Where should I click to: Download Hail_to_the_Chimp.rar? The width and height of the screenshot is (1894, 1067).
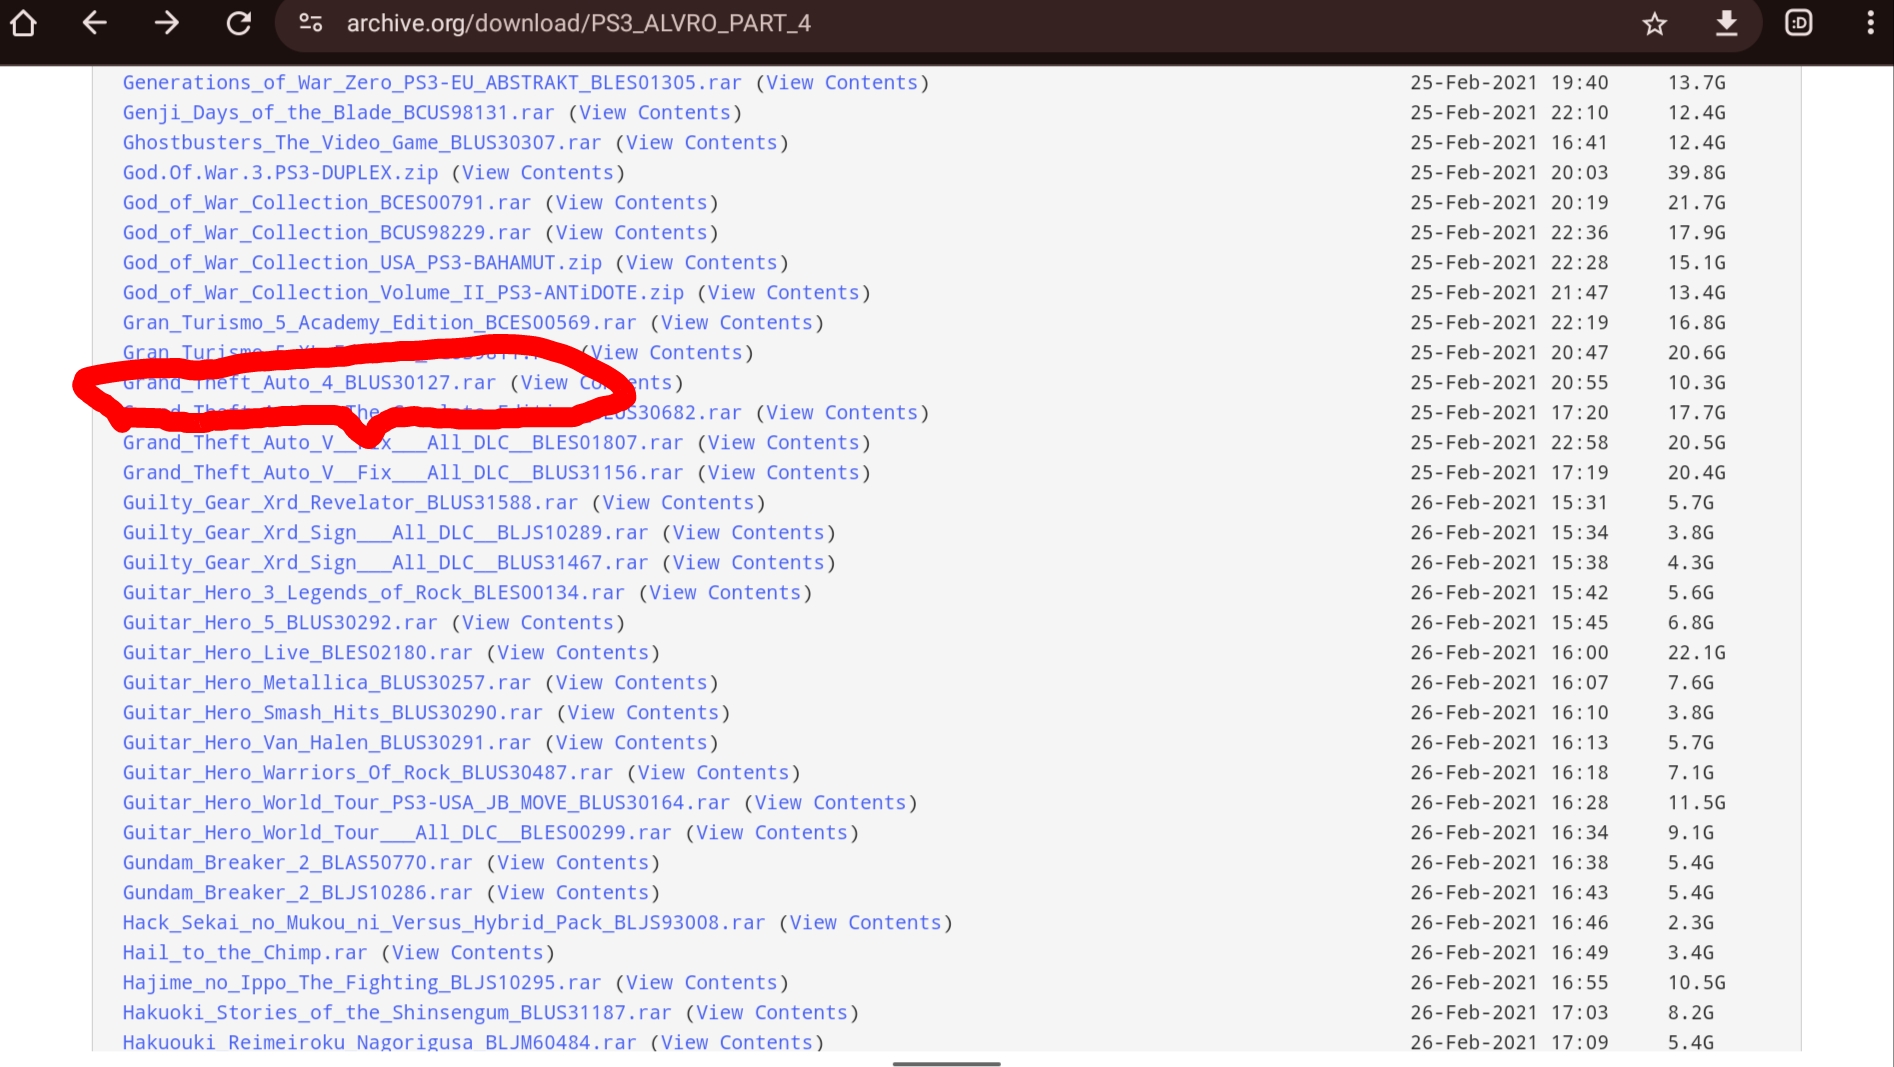coord(245,953)
